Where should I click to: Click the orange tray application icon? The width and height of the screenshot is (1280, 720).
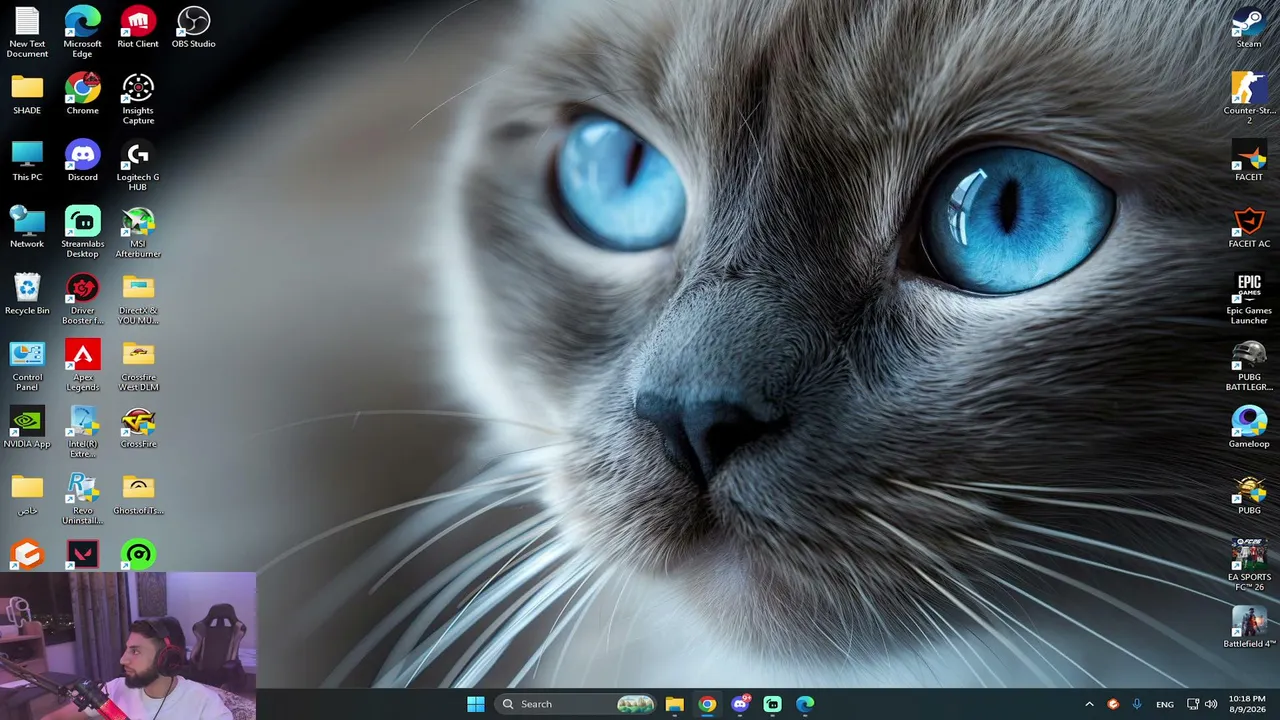(x=1113, y=704)
